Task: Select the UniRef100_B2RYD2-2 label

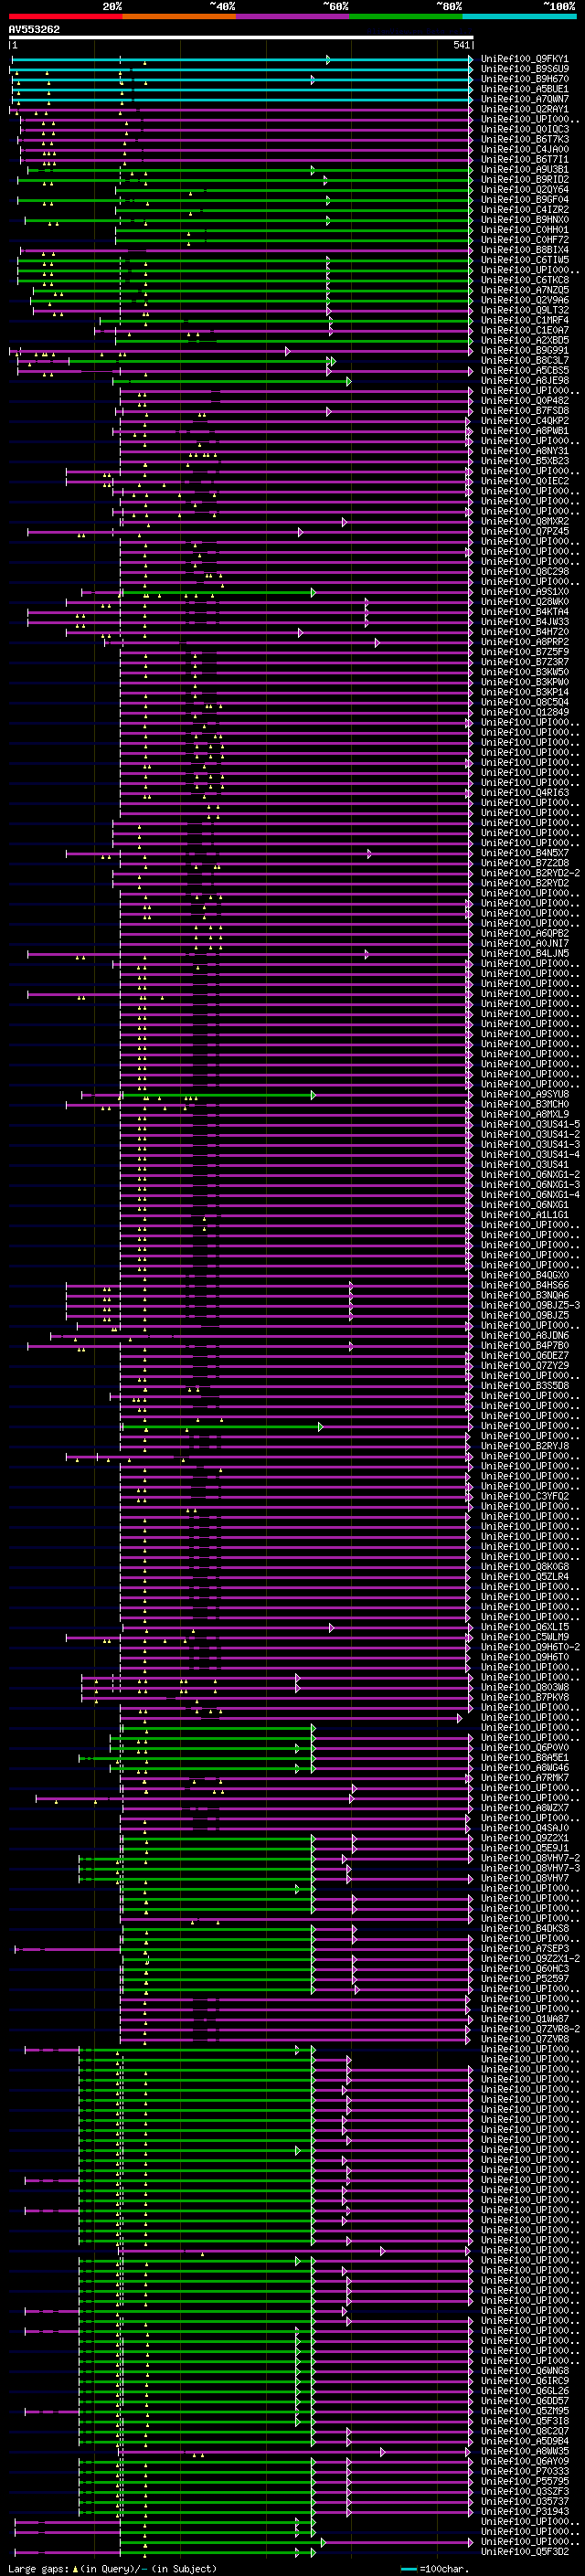Action: [530, 873]
